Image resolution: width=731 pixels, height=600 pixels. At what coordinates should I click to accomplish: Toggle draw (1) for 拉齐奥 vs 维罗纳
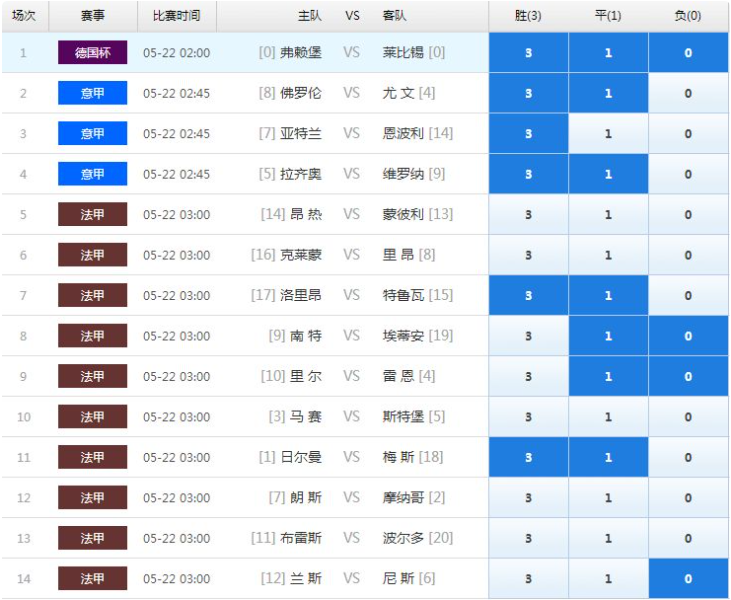pos(608,174)
